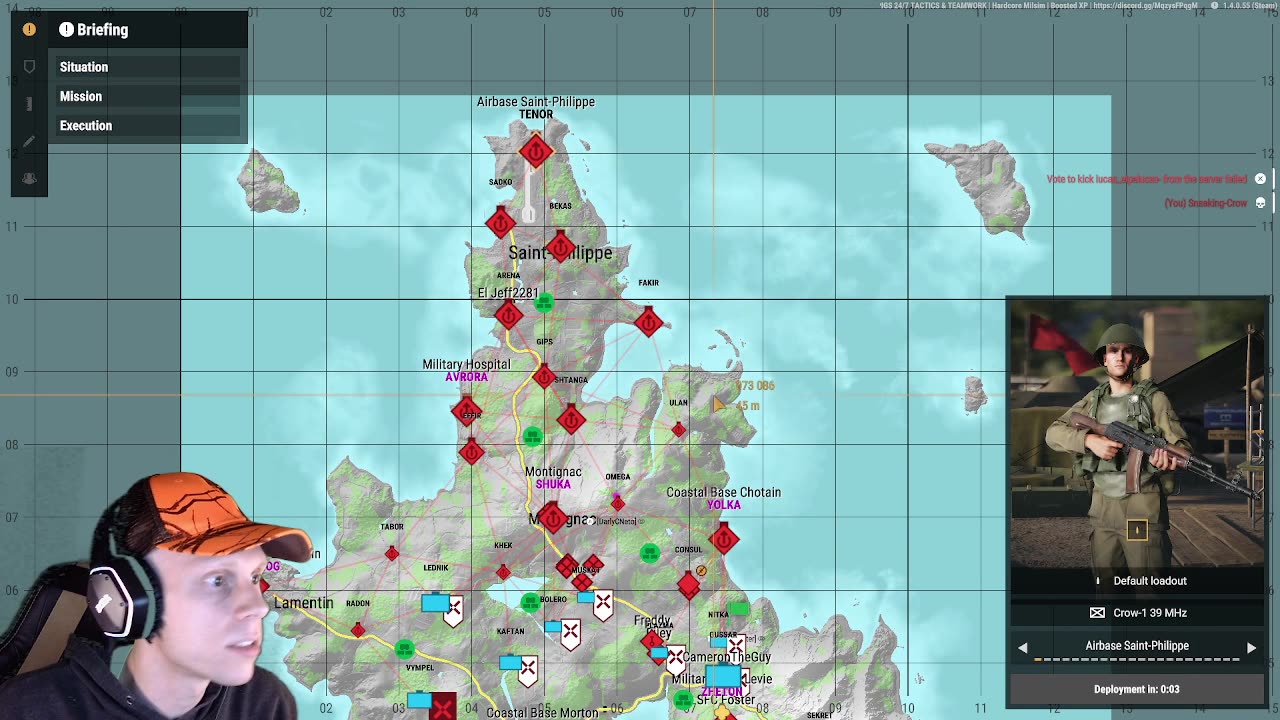This screenshot has height=720, width=1280.
Task: Click orange compass icon near CONSUL
Action: tap(701, 571)
